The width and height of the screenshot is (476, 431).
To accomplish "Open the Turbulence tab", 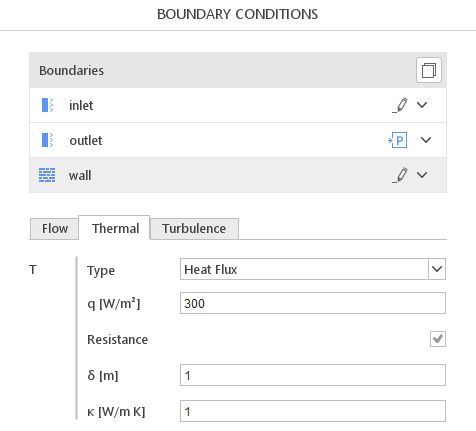I will [x=194, y=229].
